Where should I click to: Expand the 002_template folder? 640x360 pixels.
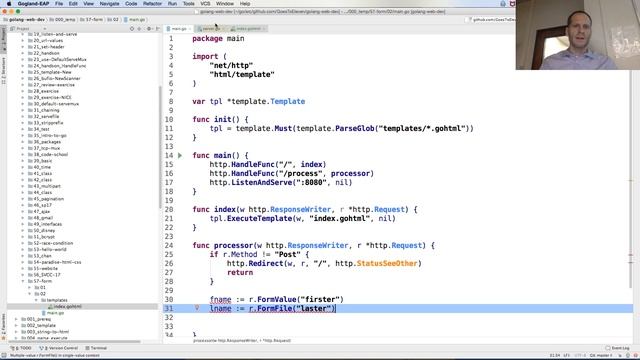(16, 325)
